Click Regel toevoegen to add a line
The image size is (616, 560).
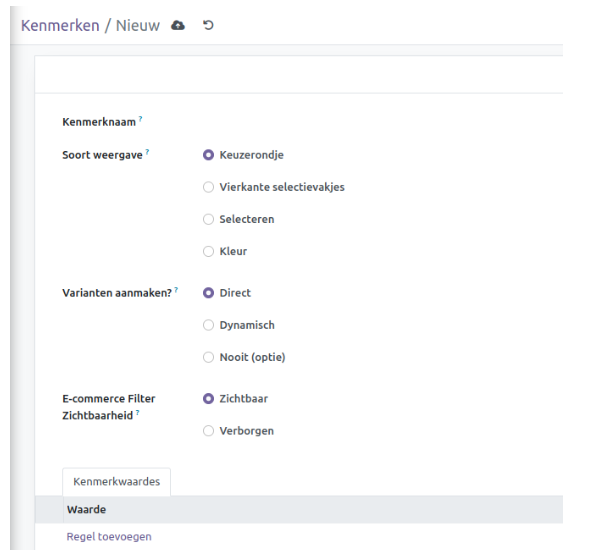pyautogui.click(x=109, y=537)
